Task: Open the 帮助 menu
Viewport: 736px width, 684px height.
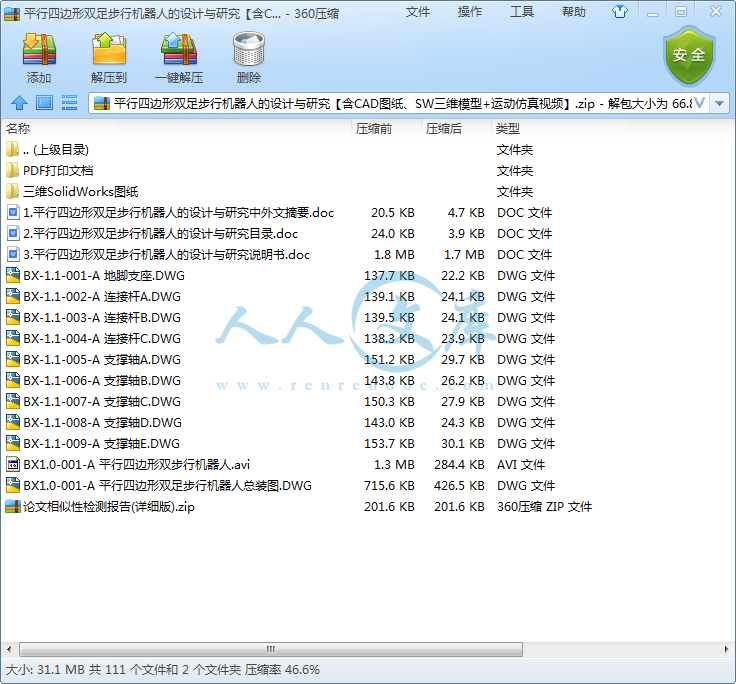Action: click(574, 12)
